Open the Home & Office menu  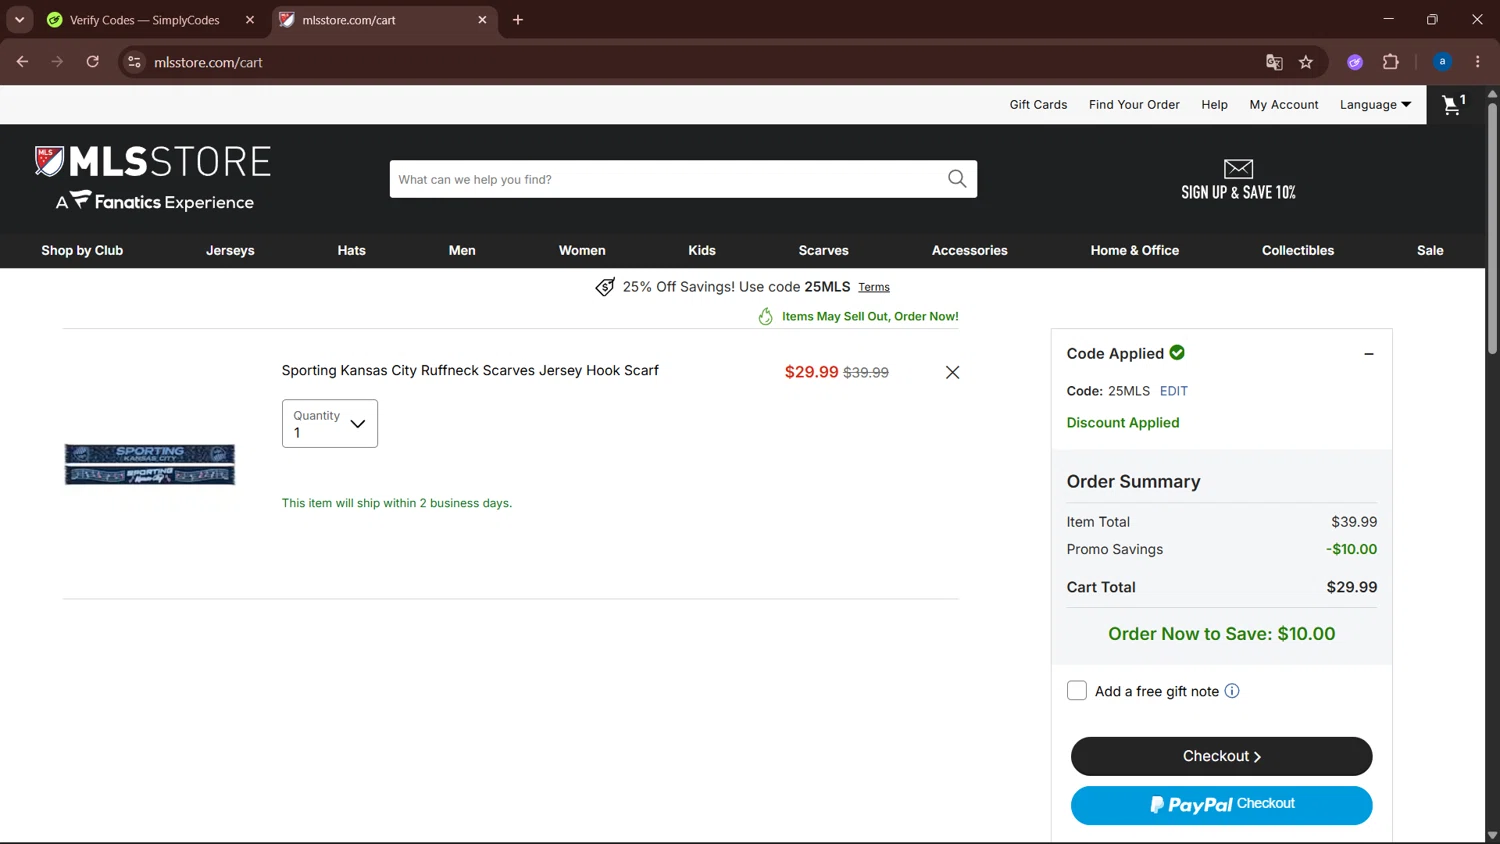(x=1135, y=250)
